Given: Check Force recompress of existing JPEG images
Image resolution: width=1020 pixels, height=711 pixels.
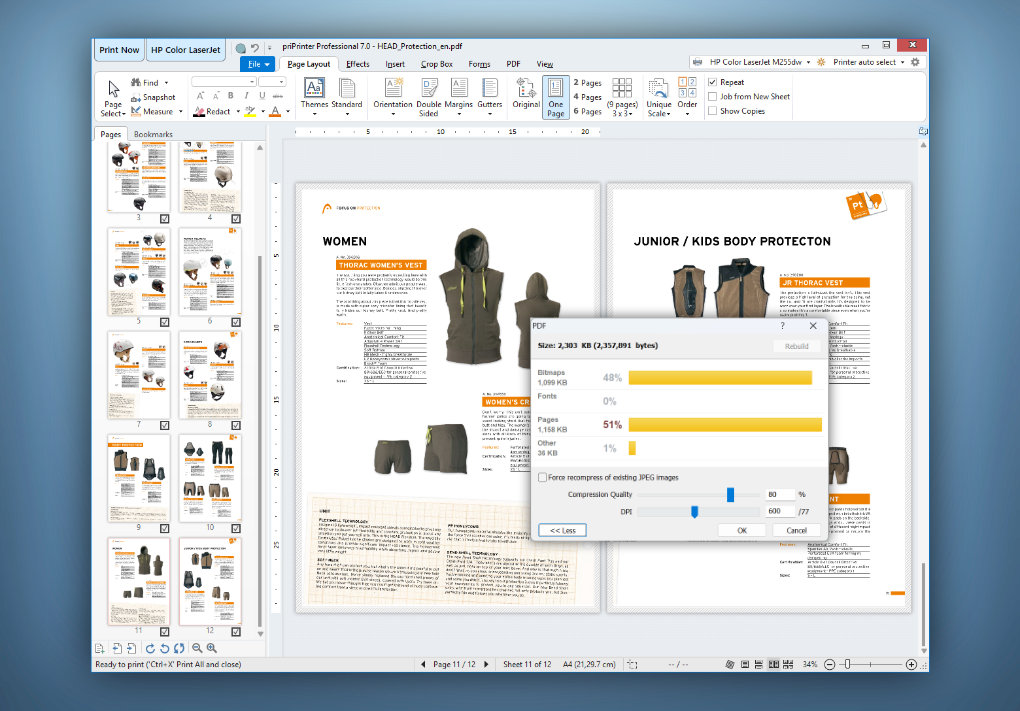Looking at the screenshot, I should 543,477.
